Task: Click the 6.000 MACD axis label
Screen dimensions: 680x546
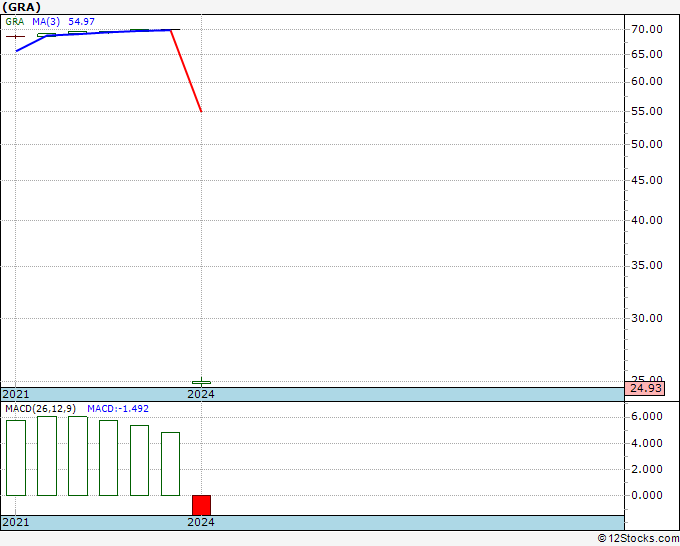Action: coord(647,416)
